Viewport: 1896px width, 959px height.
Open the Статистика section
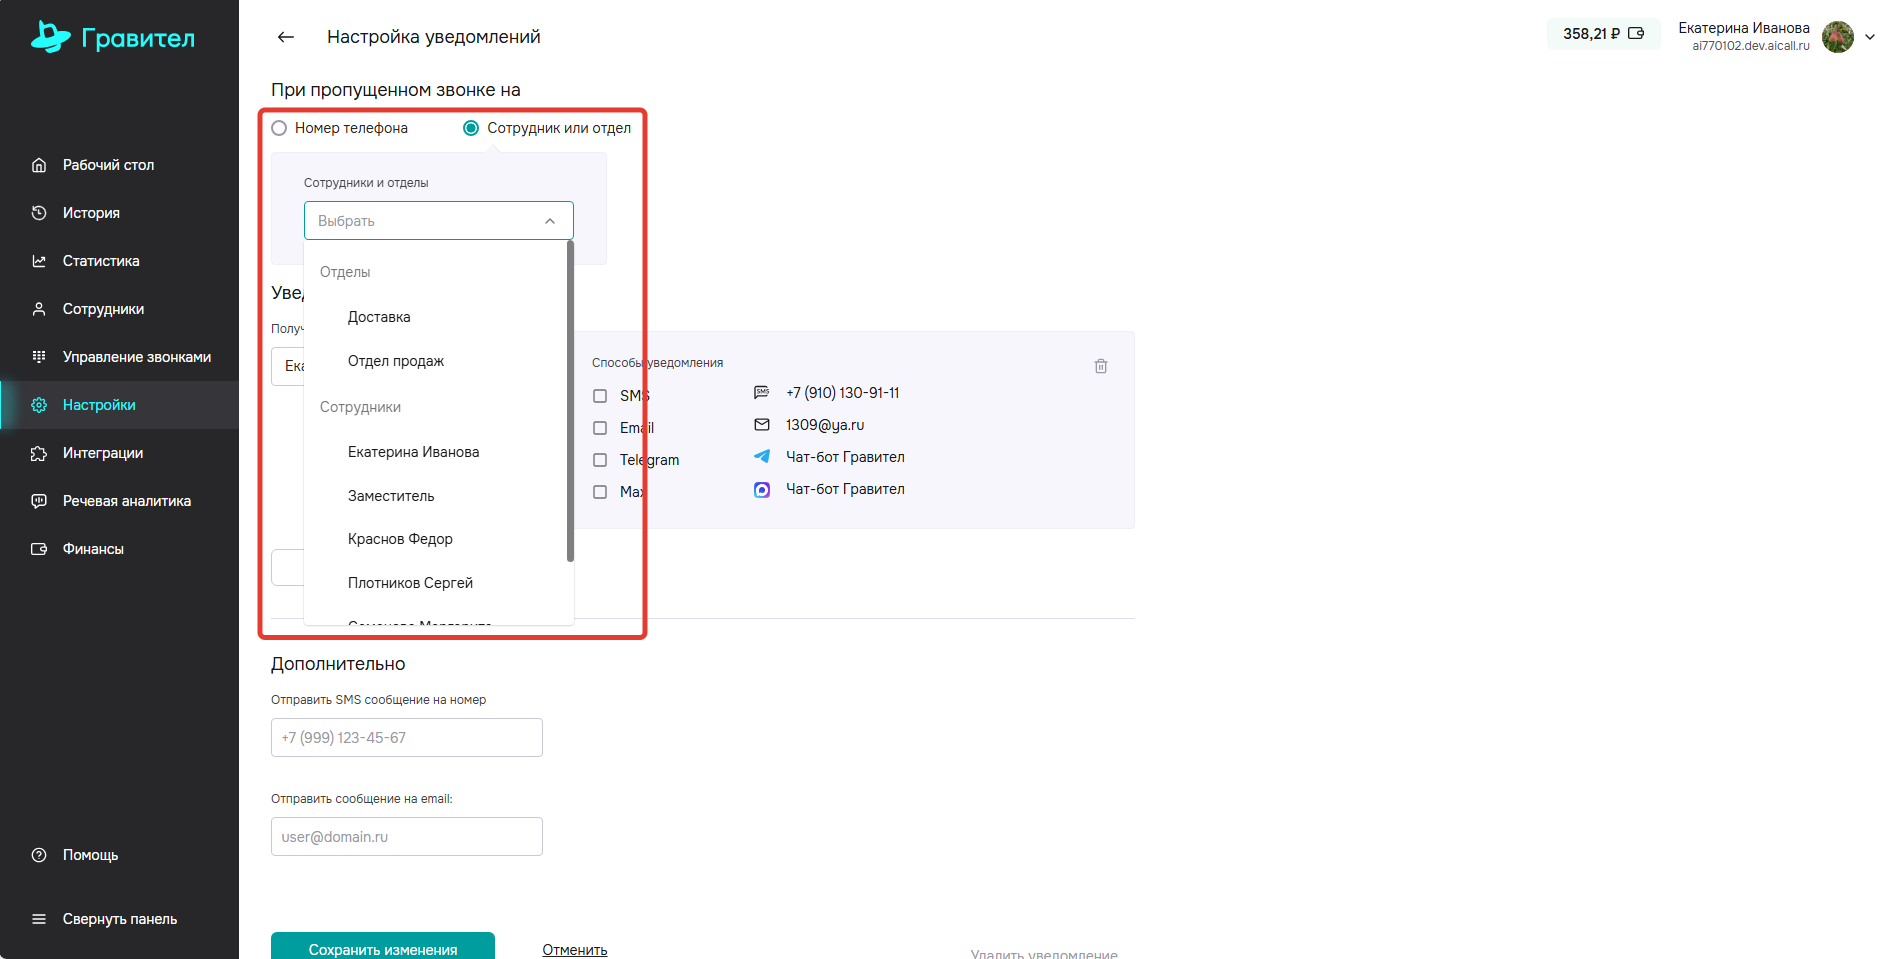click(x=101, y=261)
